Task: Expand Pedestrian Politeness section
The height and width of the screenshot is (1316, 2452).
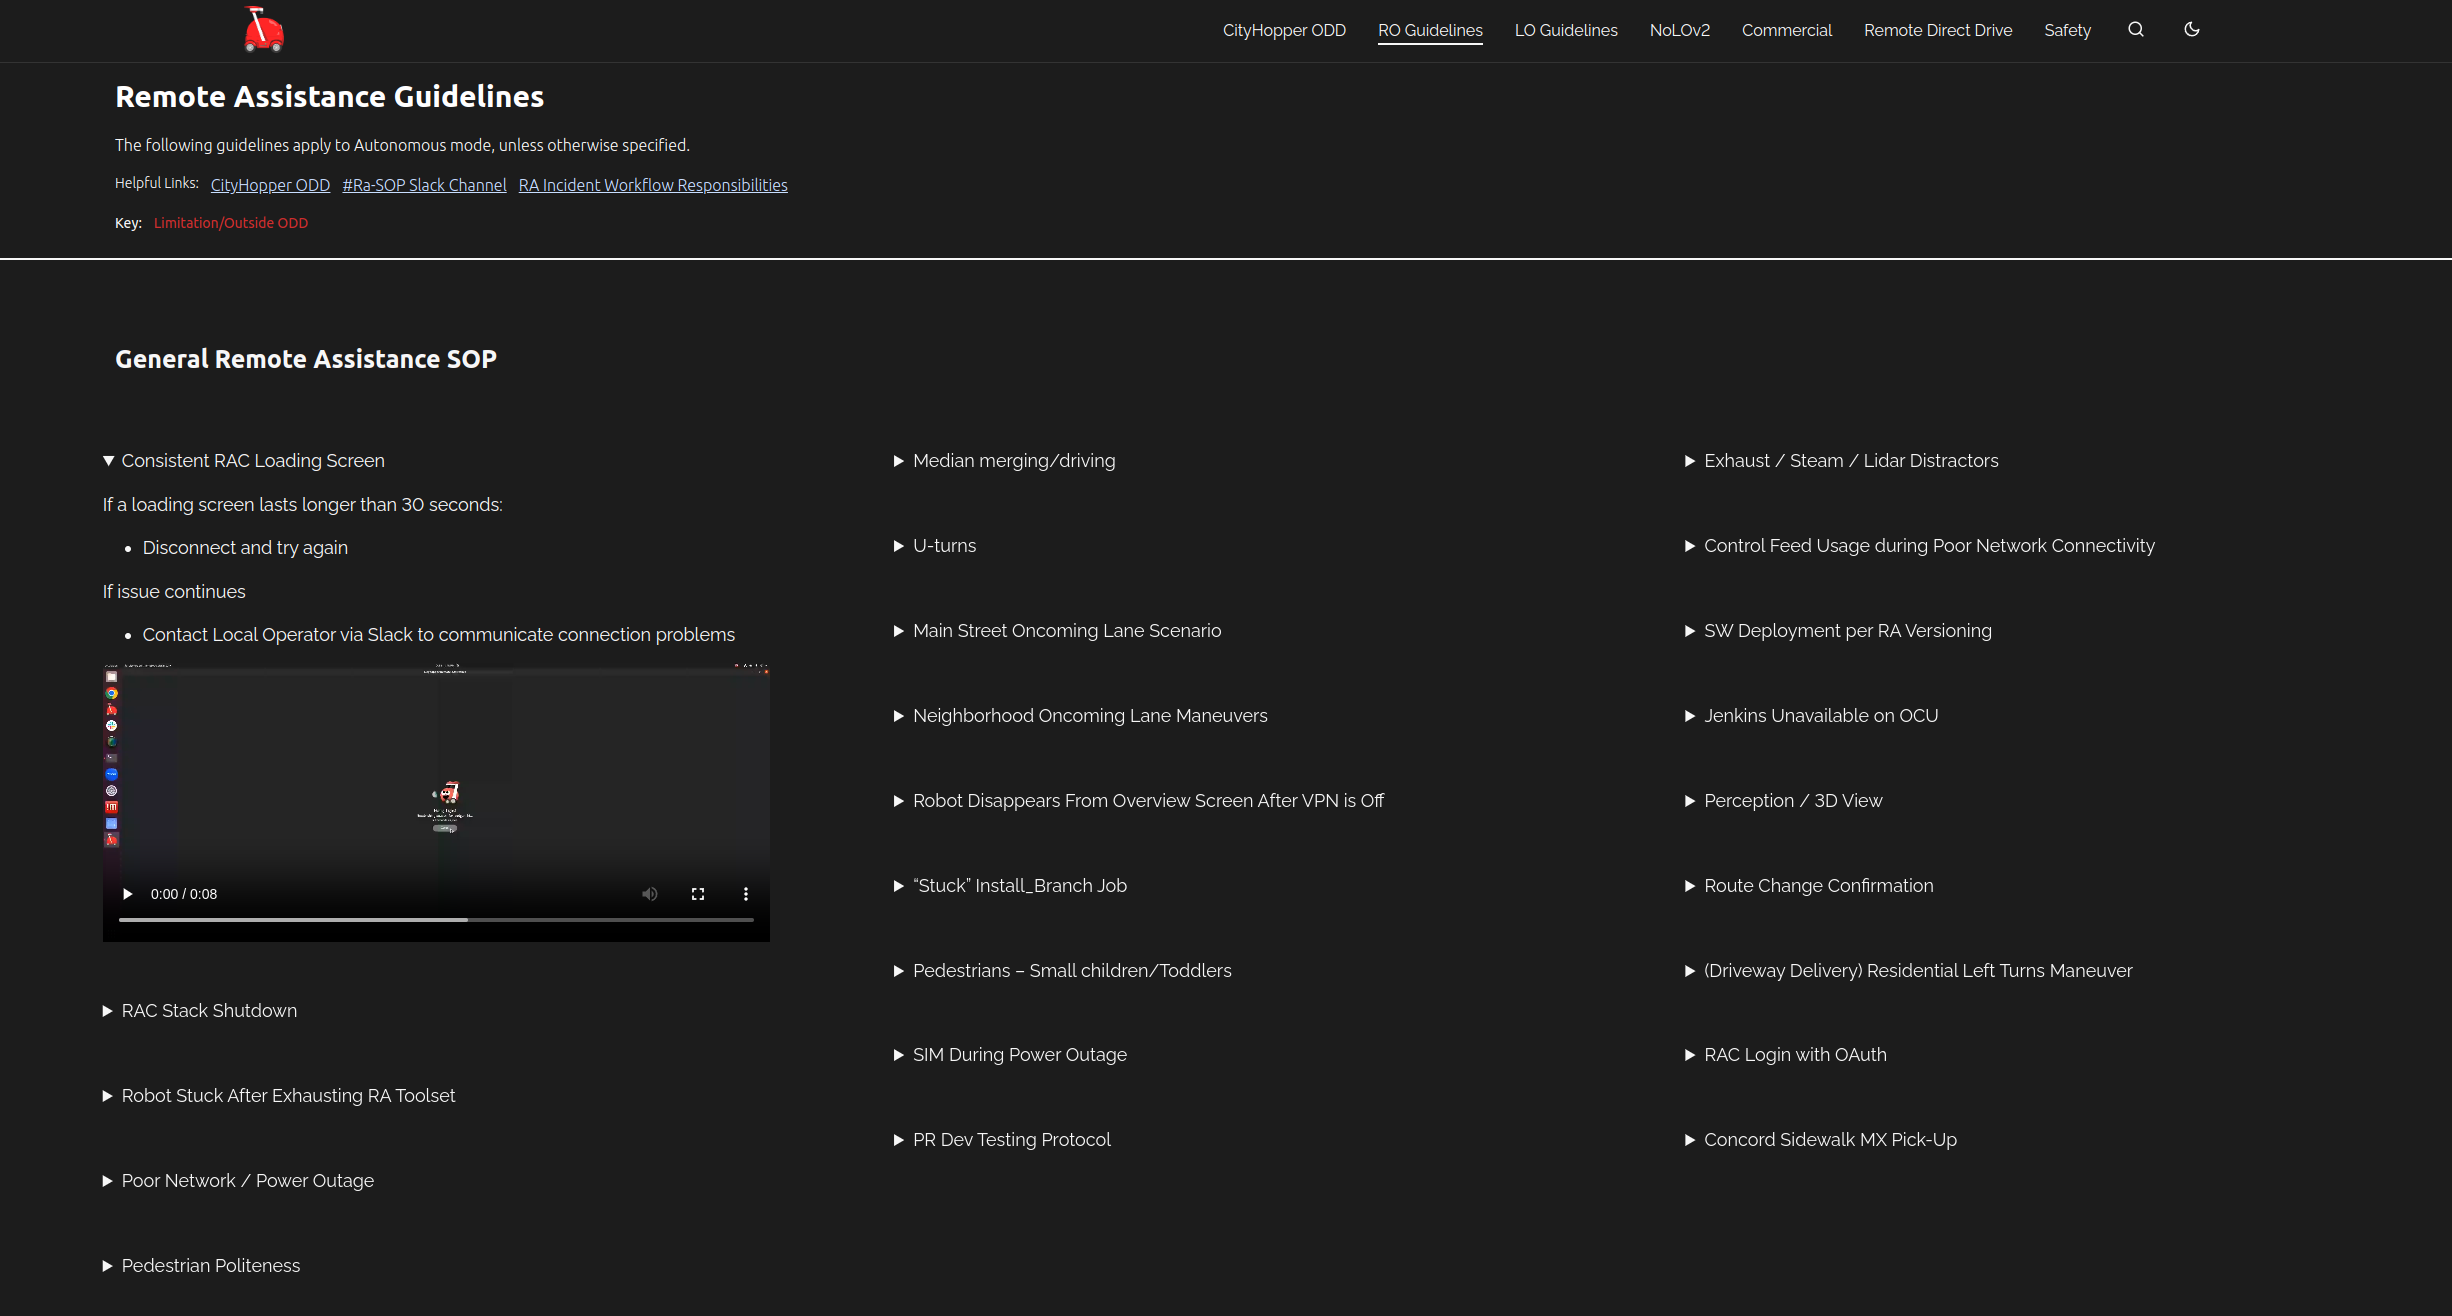Action: click(210, 1266)
